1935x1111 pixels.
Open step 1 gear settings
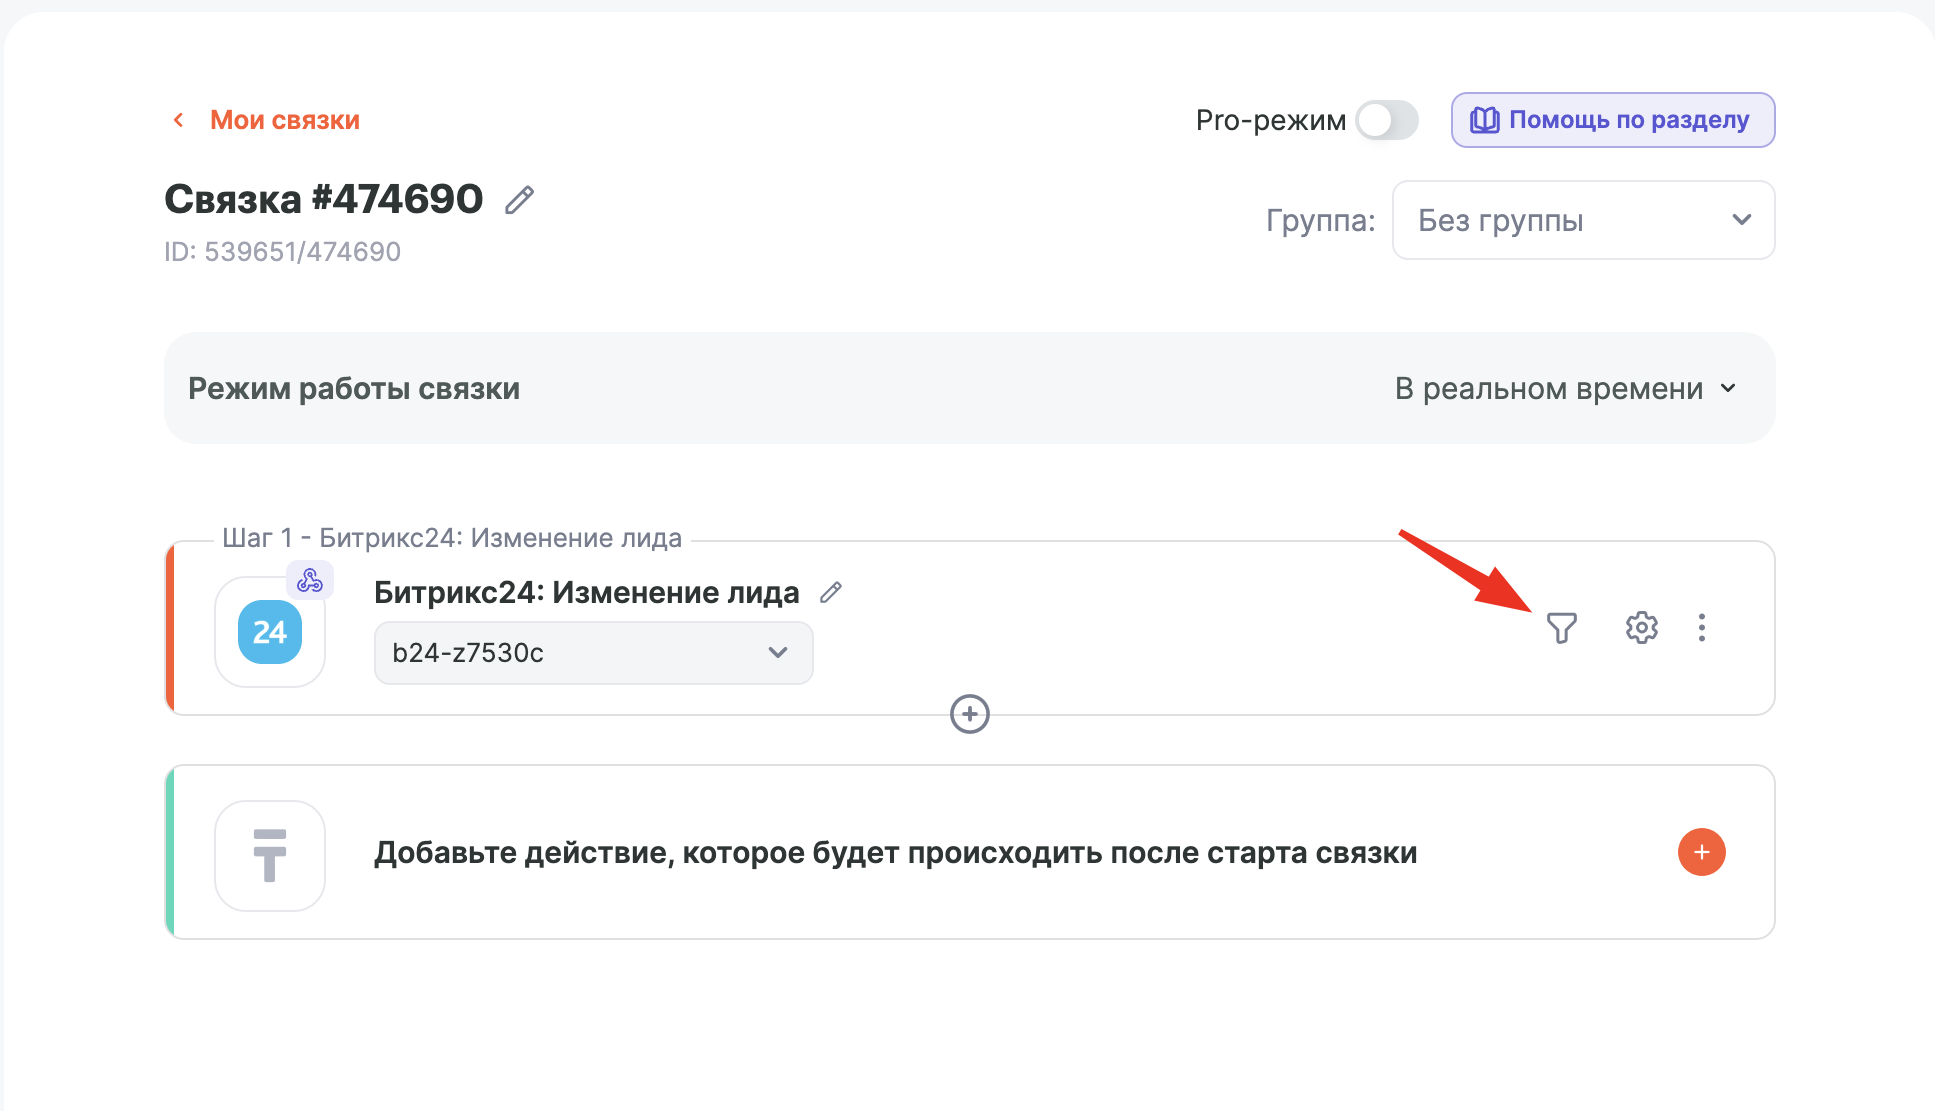click(1641, 628)
